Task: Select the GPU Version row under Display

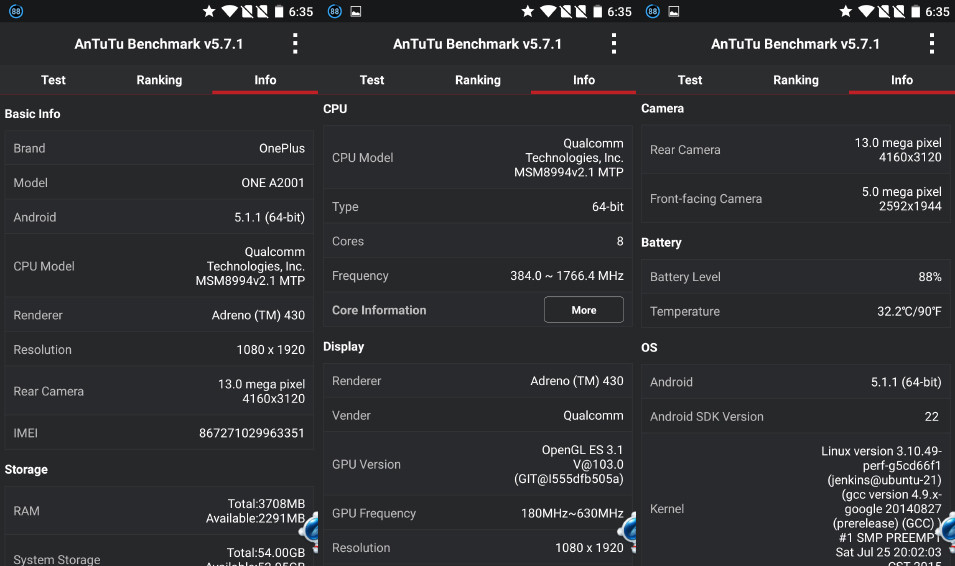Action: [478, 464]
